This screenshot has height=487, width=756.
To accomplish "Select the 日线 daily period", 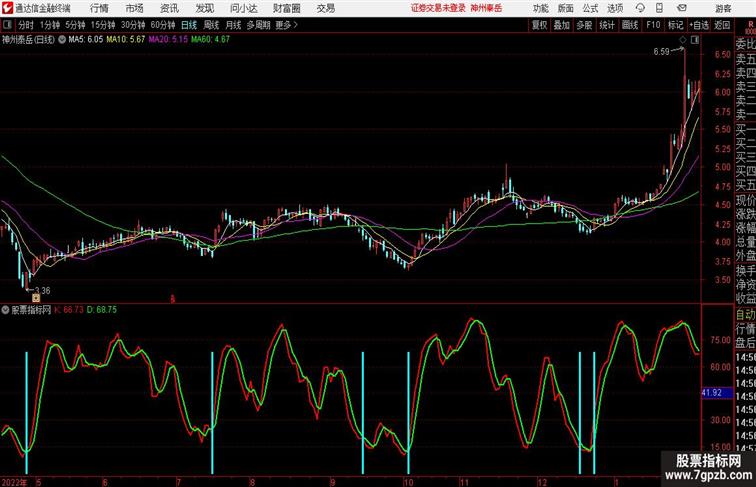I will [189, 25].
